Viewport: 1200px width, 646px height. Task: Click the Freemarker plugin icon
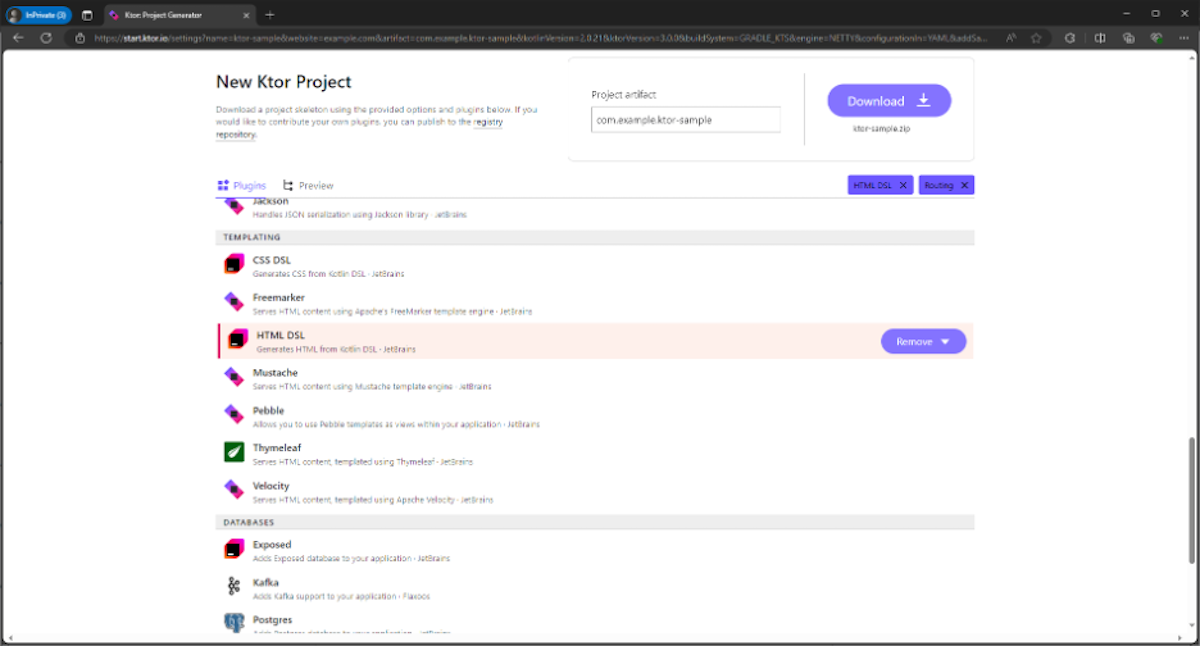(234, 302)
